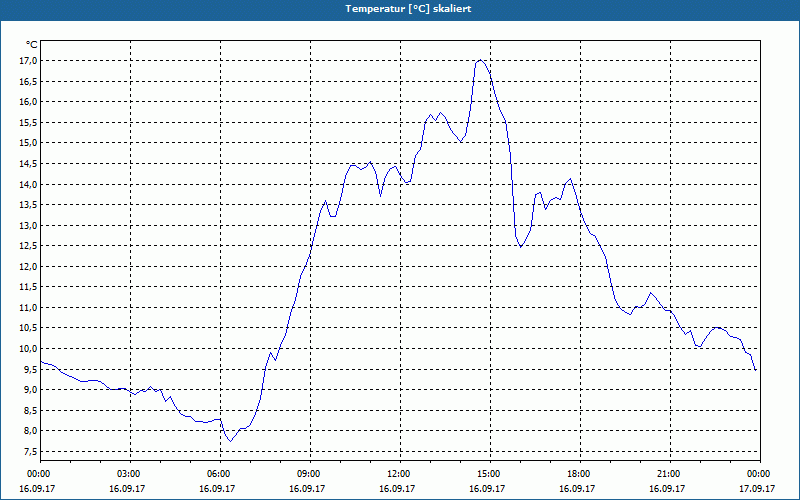Viewport: 800px width, 500px height.
Task: Select the 7,5 y-axis label
Action: pos(30,452)
